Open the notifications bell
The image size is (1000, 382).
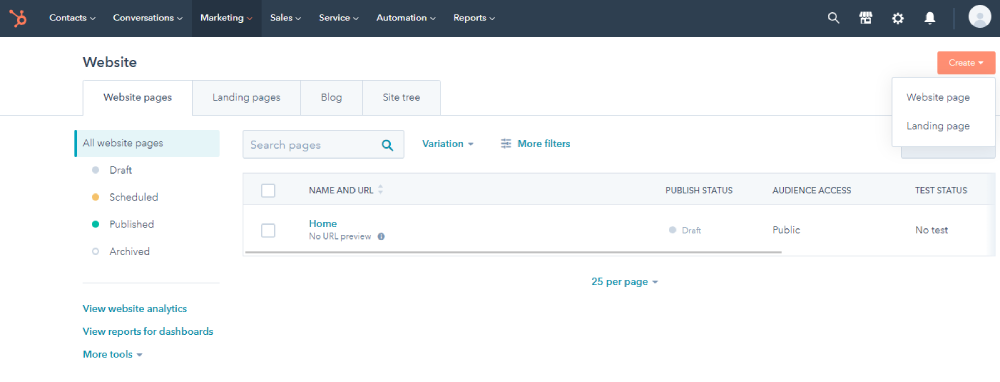930,18
